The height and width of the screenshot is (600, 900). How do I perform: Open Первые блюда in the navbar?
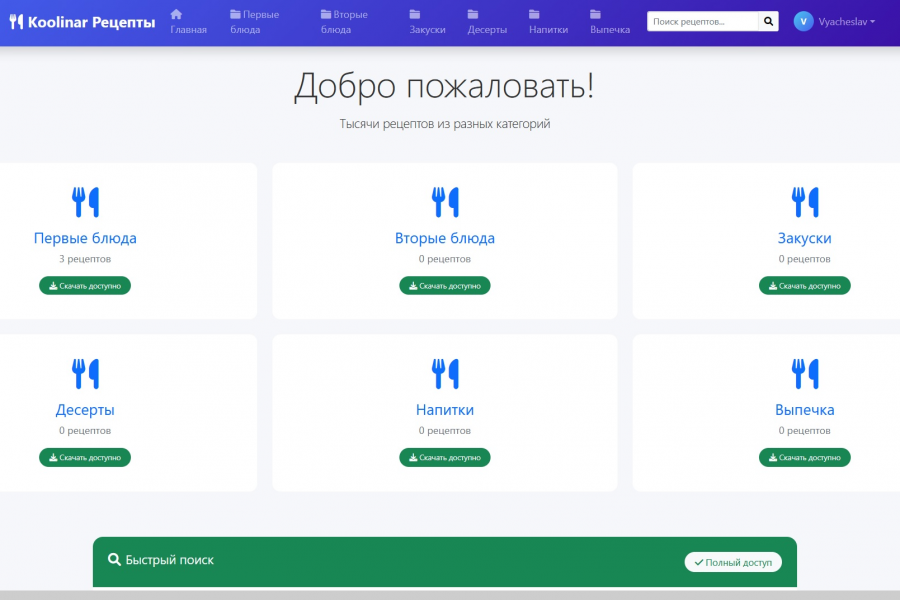coord(254,22)
